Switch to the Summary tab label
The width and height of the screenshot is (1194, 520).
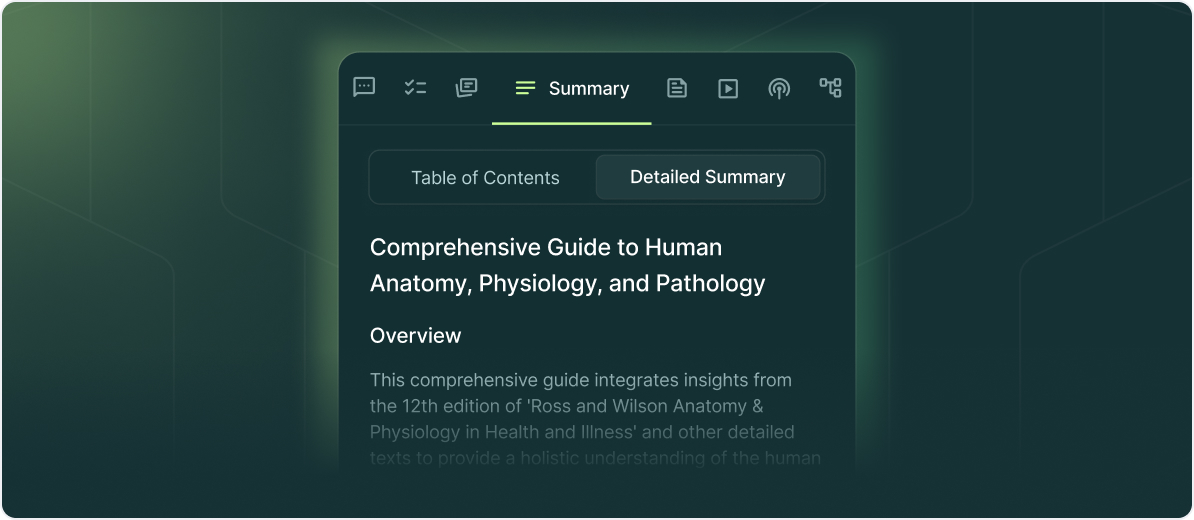pos(589,88)
